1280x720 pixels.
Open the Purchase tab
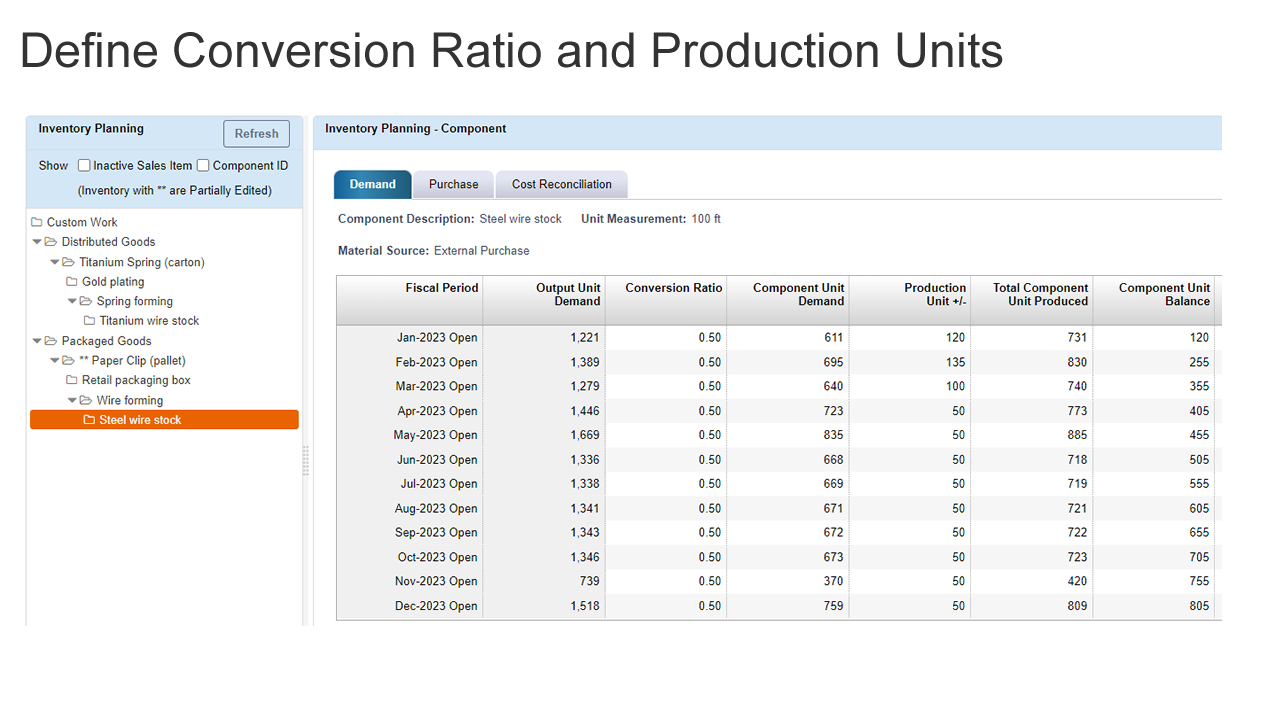(x=453, y=184)
